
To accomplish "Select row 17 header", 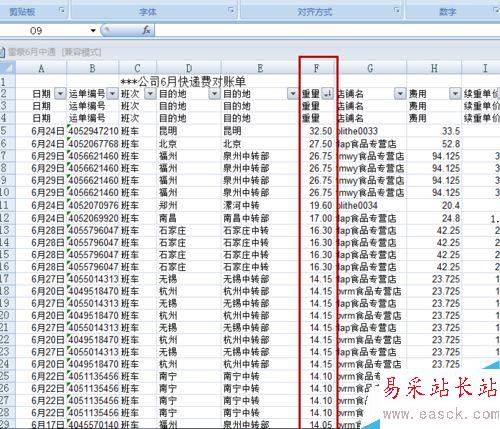I will tap(7, 279).
